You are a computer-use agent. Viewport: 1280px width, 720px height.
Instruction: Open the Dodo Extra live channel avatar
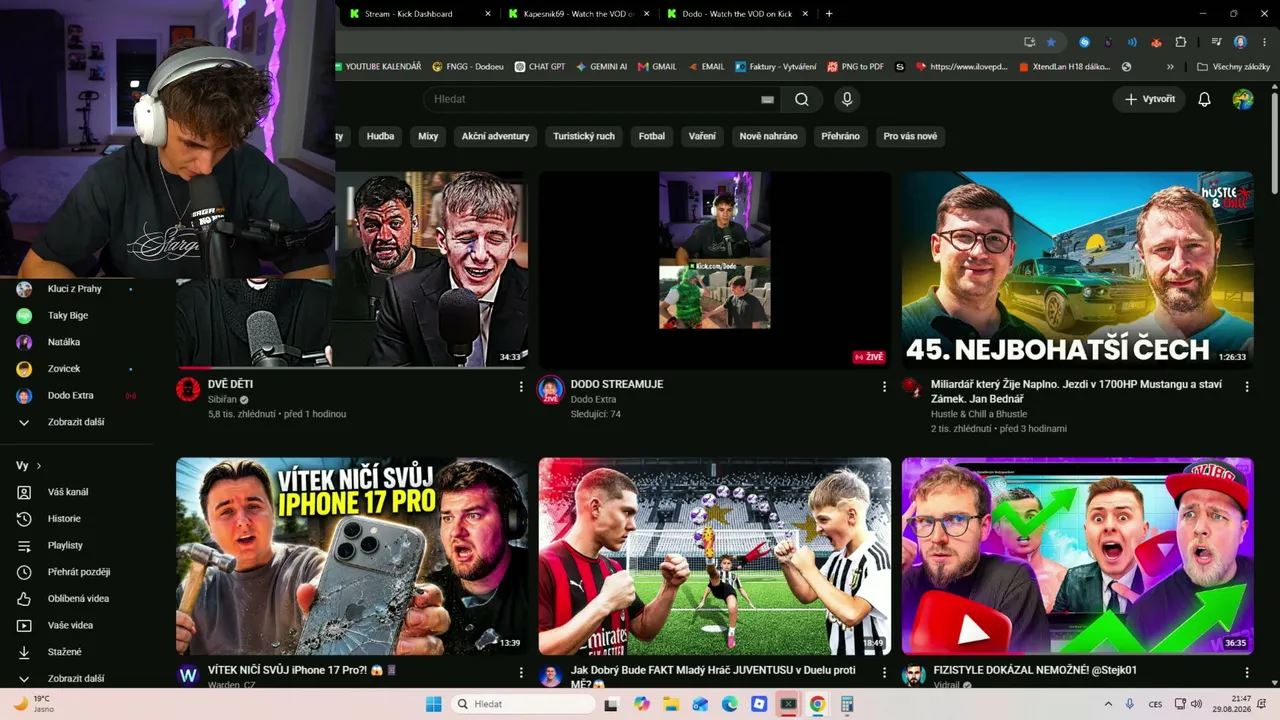pyautogui.click(x=550, y=389)
